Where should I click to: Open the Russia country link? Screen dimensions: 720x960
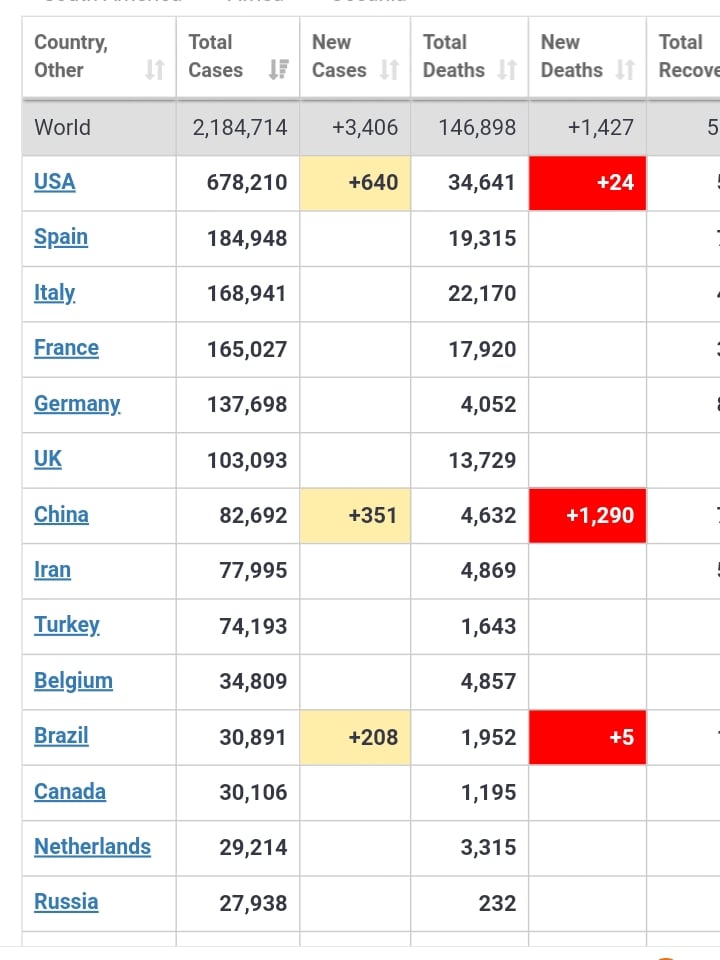(x=66, y=902)
